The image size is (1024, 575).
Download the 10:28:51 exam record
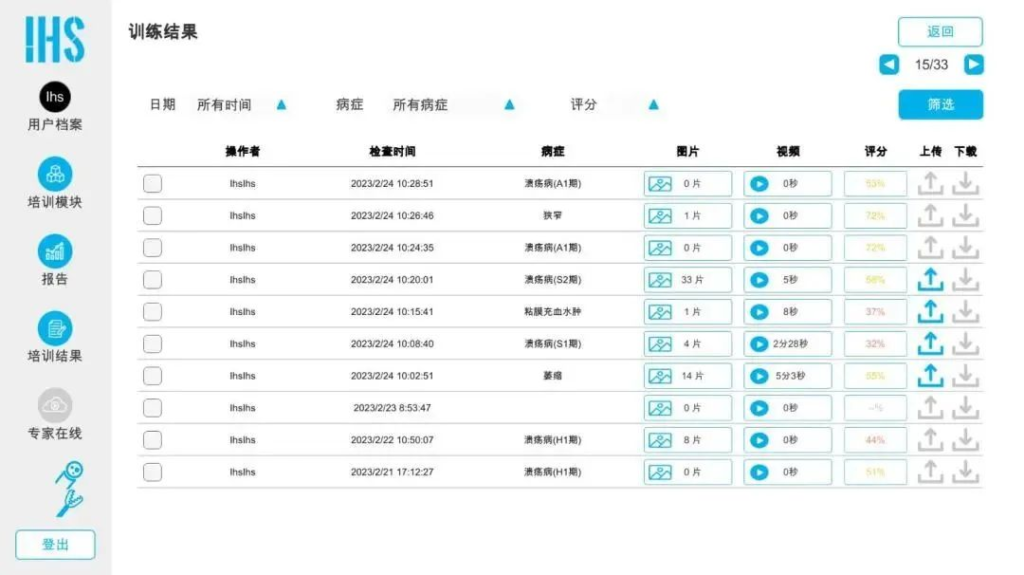(965, 184)
